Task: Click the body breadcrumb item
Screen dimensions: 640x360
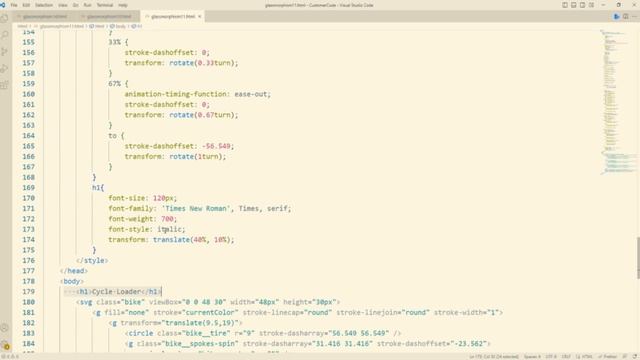Action: [x=118, y=26]
